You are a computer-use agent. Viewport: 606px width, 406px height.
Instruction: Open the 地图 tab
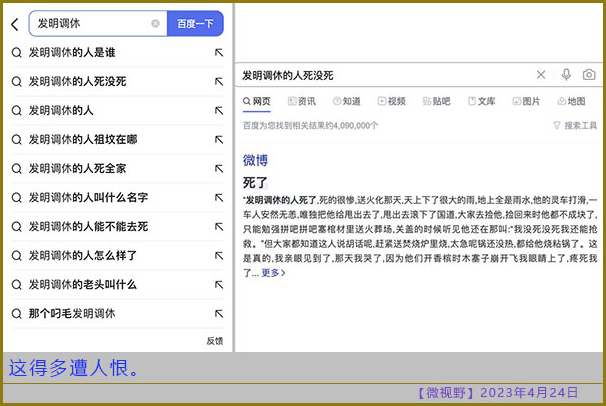pos(570,101)
